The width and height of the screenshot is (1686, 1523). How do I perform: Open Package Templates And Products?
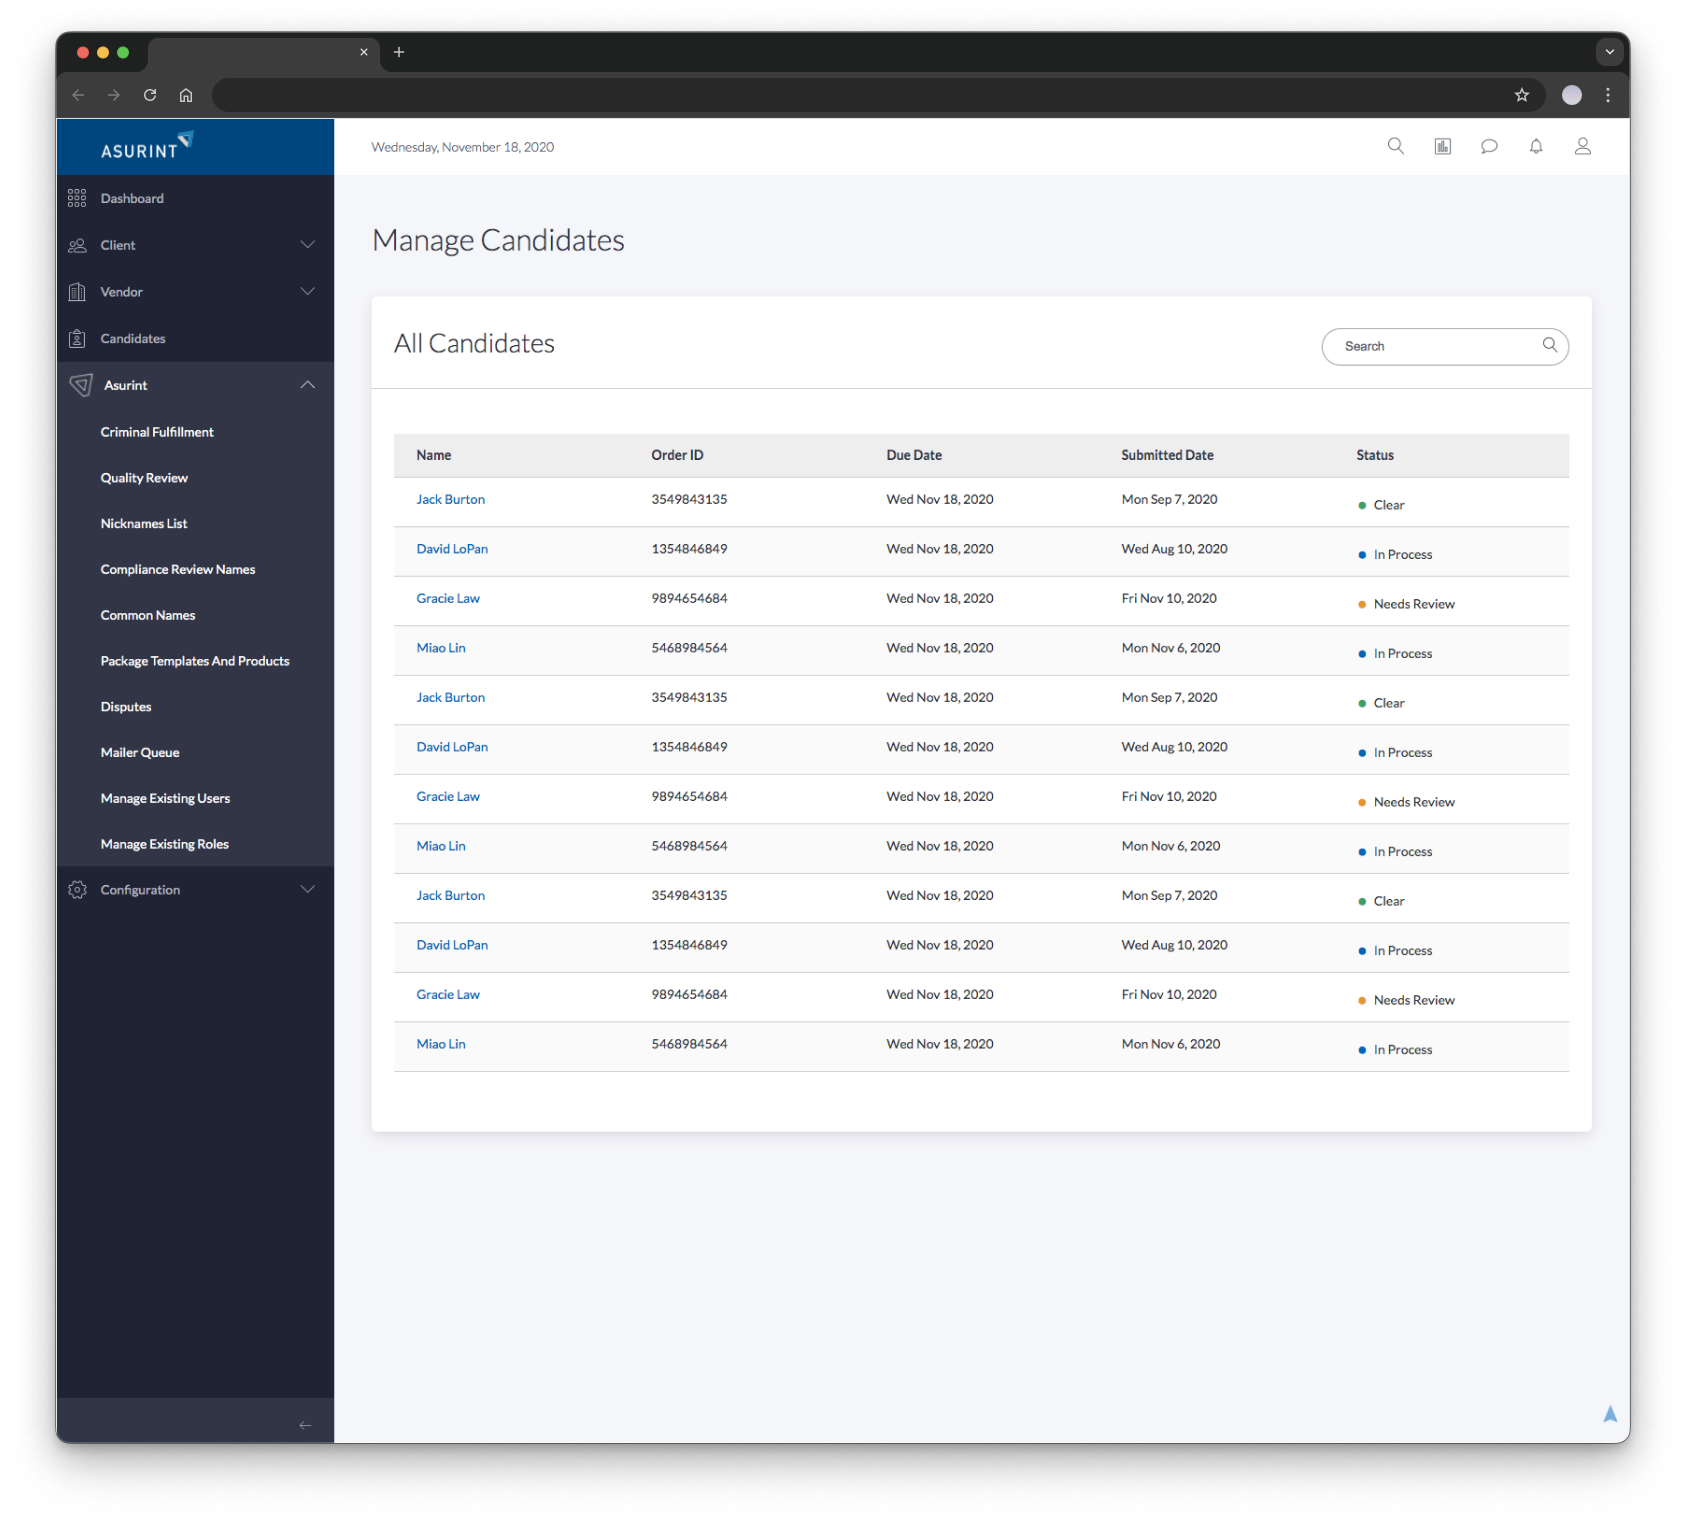[x=195, y=662]
